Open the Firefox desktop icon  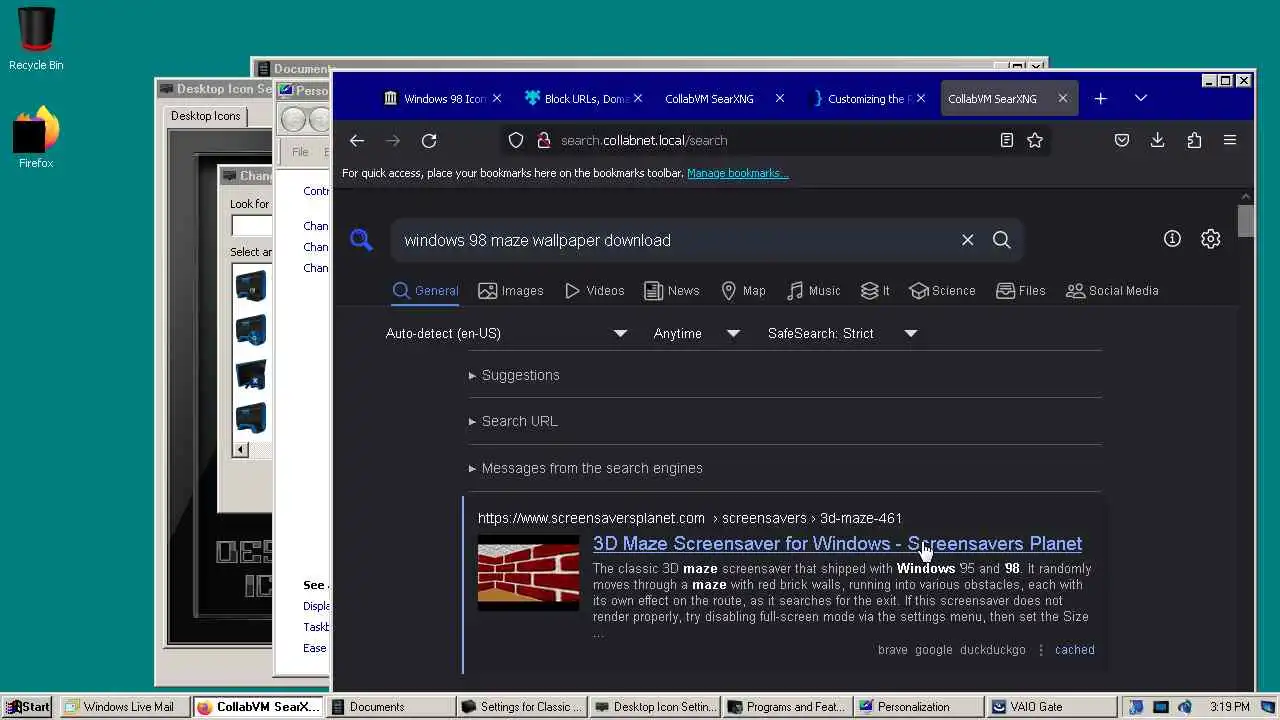pos(36,137)
